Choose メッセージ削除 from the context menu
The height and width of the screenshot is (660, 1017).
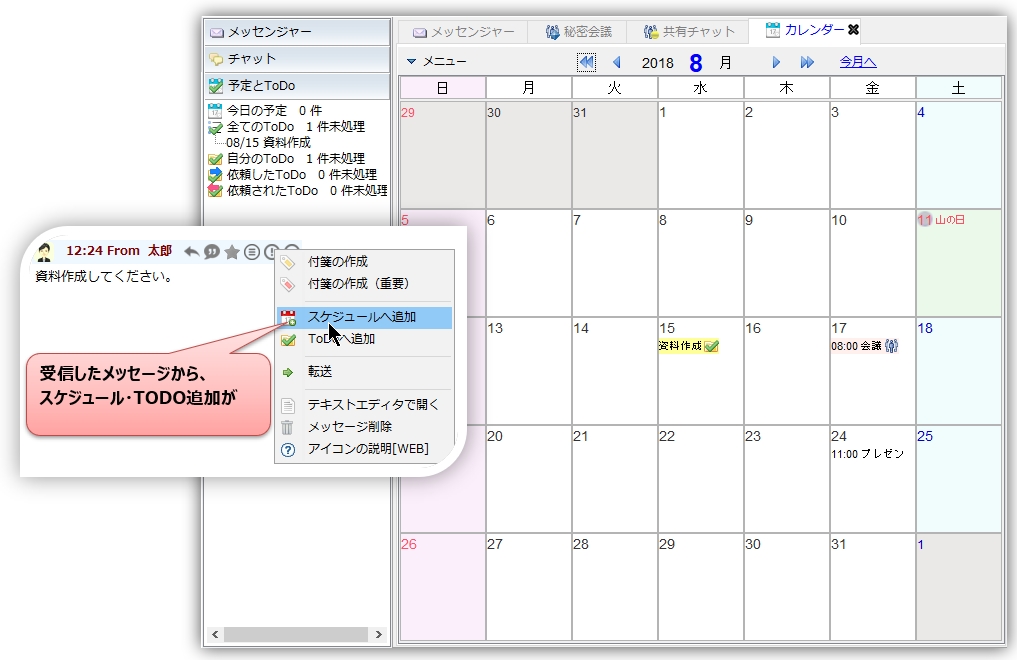click(349, 427)
